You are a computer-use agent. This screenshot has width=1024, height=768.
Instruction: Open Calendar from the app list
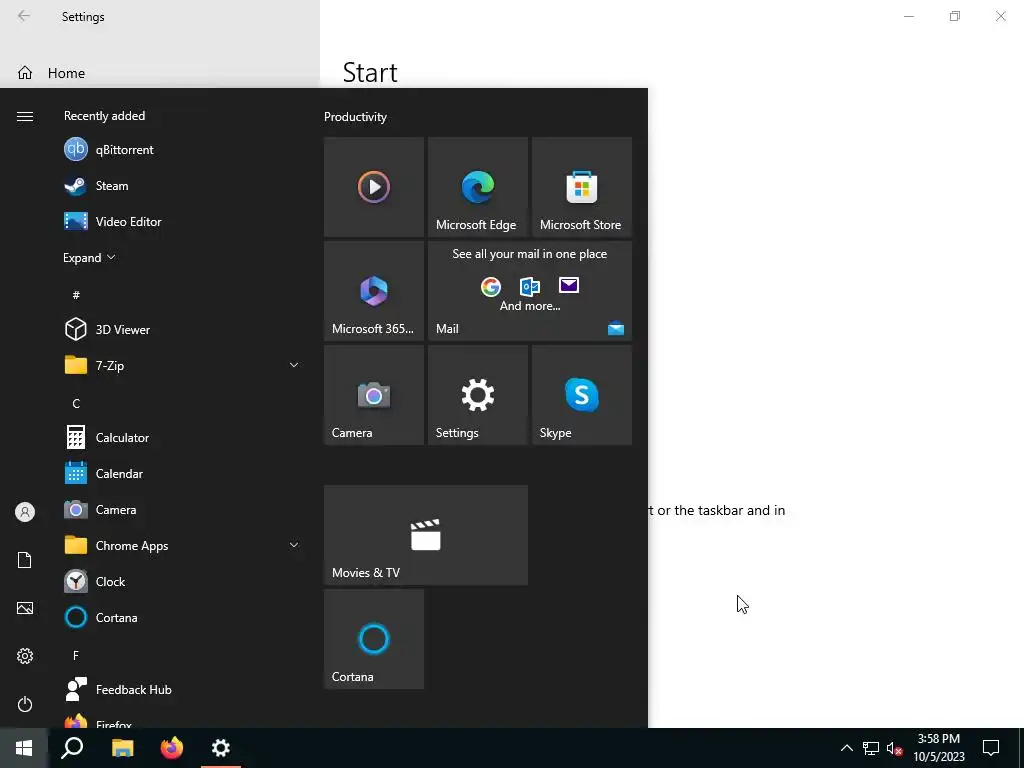[182, 473]
